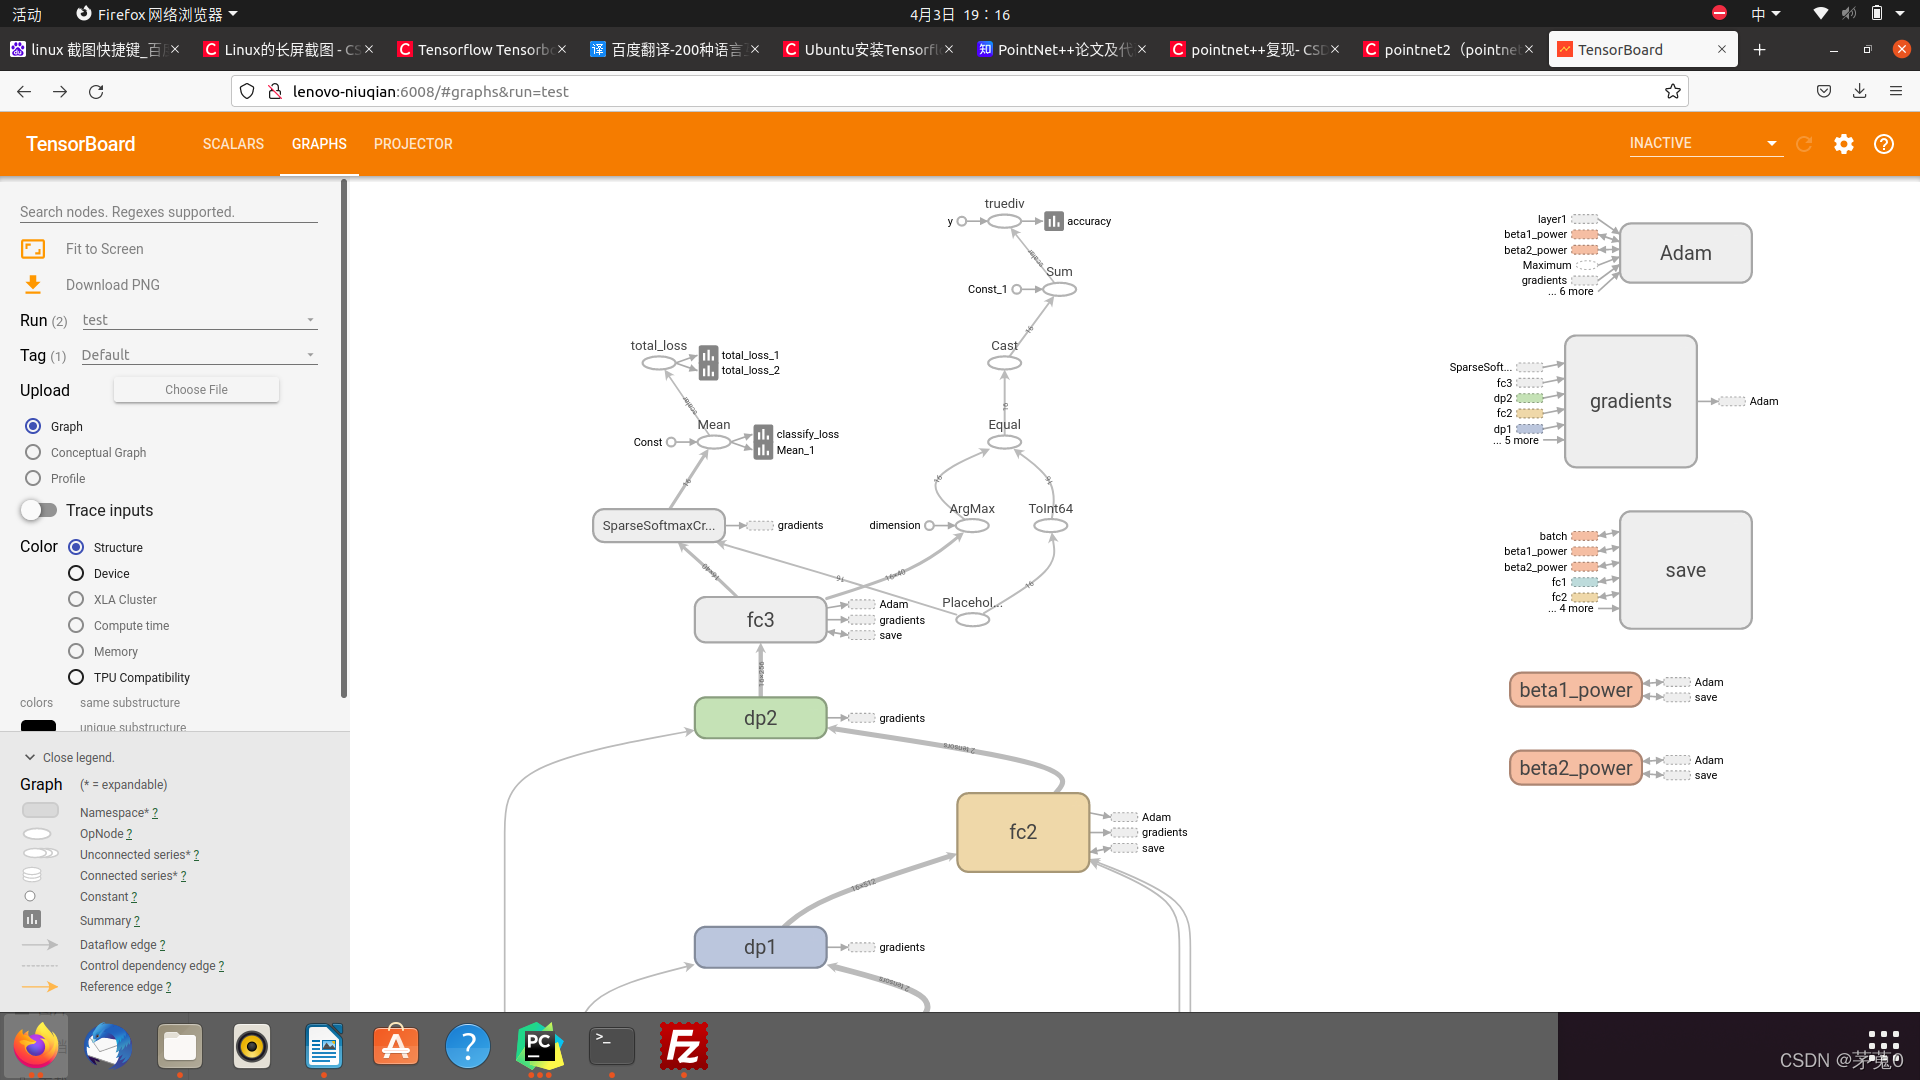Click the save to Pocket icon
1920x1080 pixels.
(1824, 91)
